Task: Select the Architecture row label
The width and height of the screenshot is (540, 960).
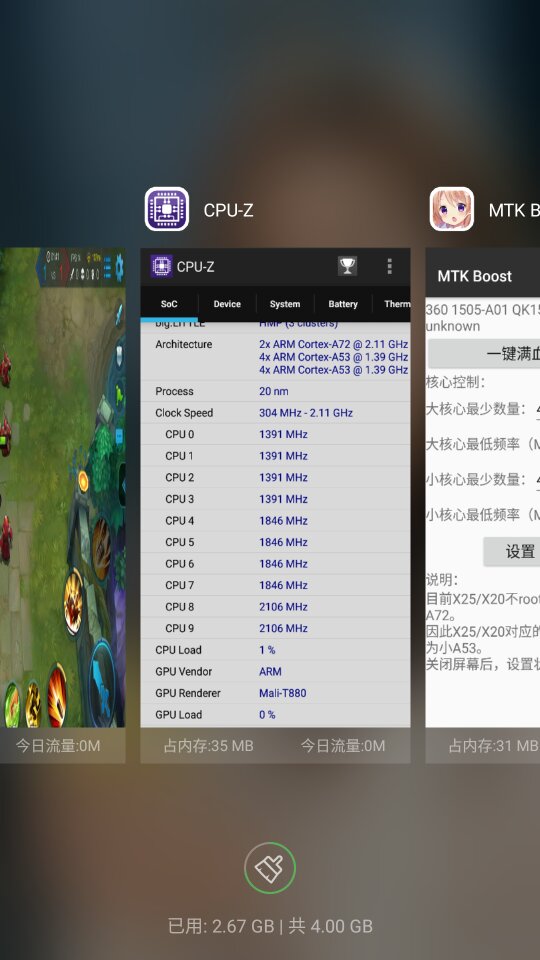Action: (x=184, y=344)
